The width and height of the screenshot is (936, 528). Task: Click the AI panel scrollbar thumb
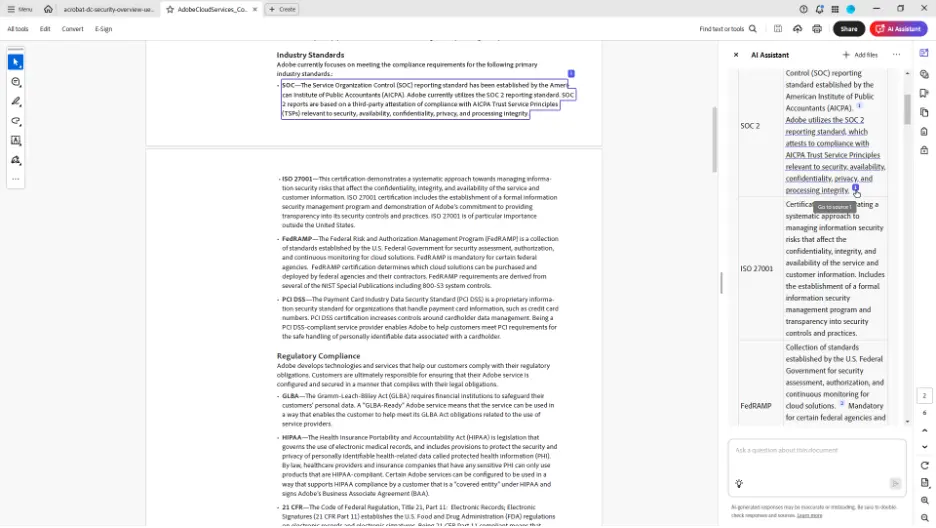click(x=907, y=109)
